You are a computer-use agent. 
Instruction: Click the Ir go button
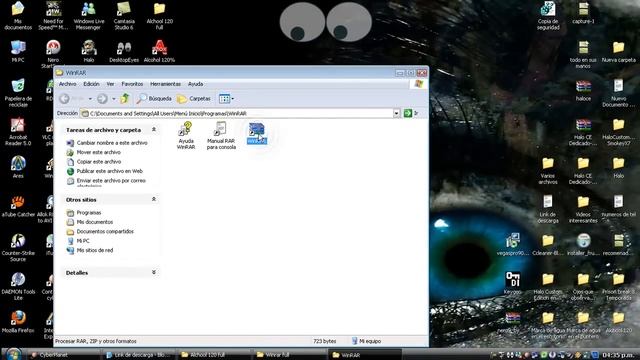point(411,113)
